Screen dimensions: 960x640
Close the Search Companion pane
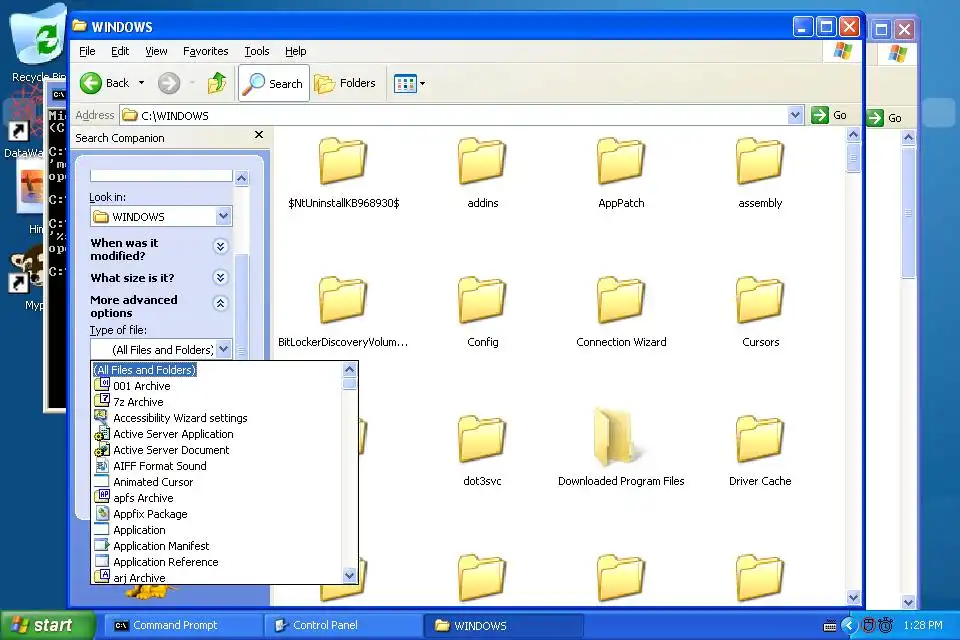[258, 135]
